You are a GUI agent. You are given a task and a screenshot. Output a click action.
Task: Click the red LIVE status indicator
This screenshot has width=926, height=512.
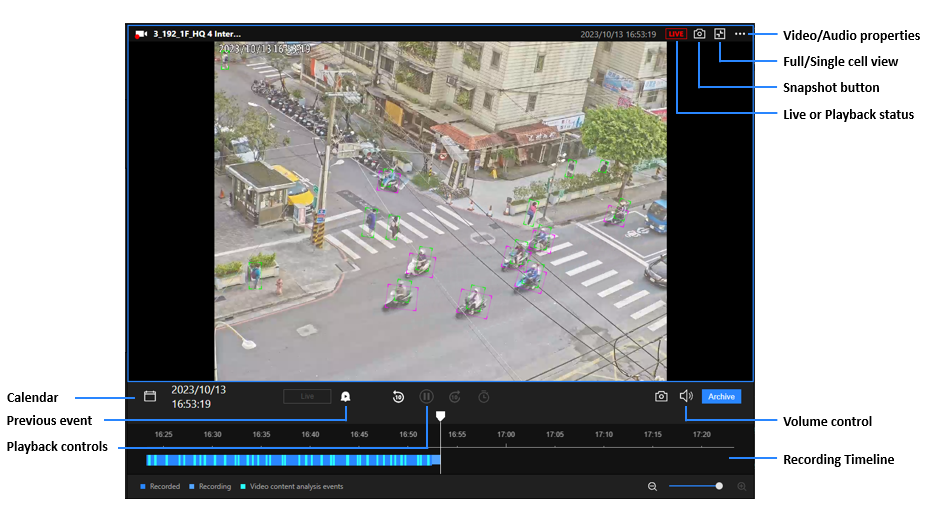[x=677, y=34]
